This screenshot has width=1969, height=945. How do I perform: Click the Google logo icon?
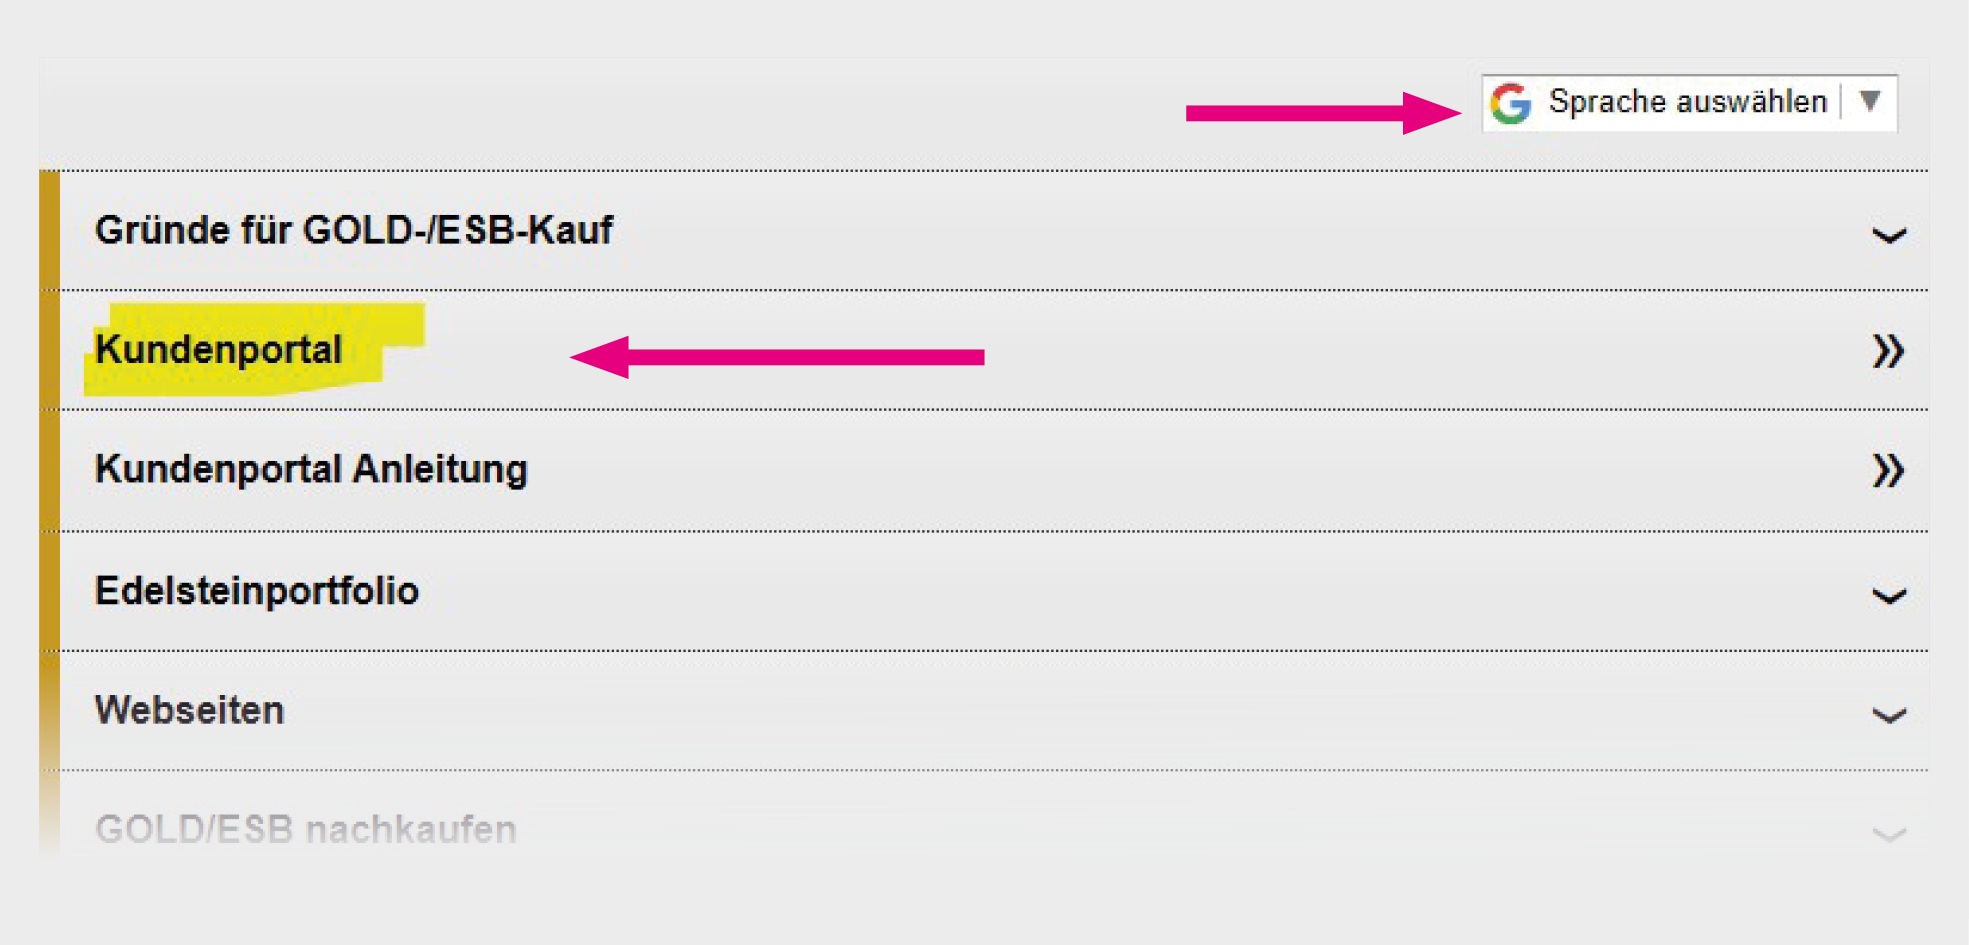[x=1510, y=103]
